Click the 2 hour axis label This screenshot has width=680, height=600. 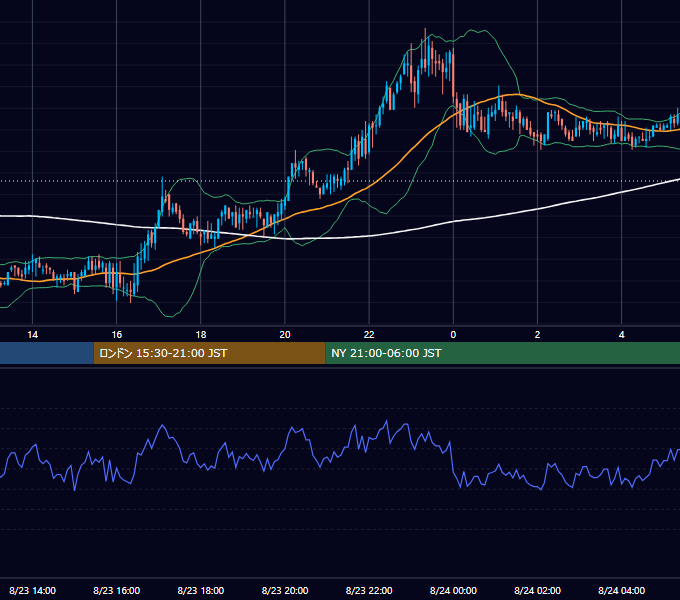(x=537, y=335)
